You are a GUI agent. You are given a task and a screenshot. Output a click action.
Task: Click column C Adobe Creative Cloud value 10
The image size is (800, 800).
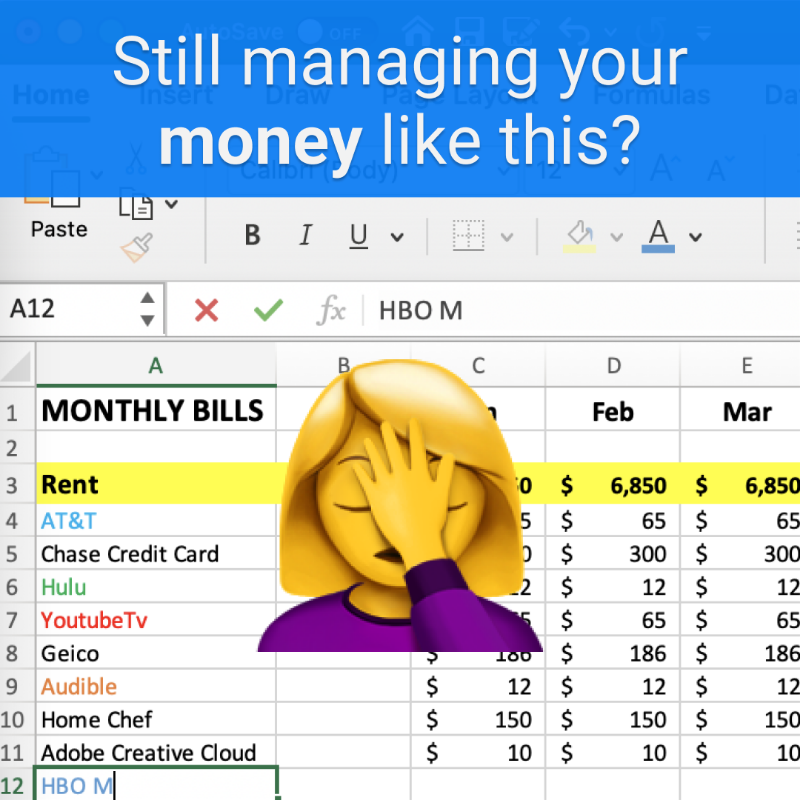[x=478, y=753]
